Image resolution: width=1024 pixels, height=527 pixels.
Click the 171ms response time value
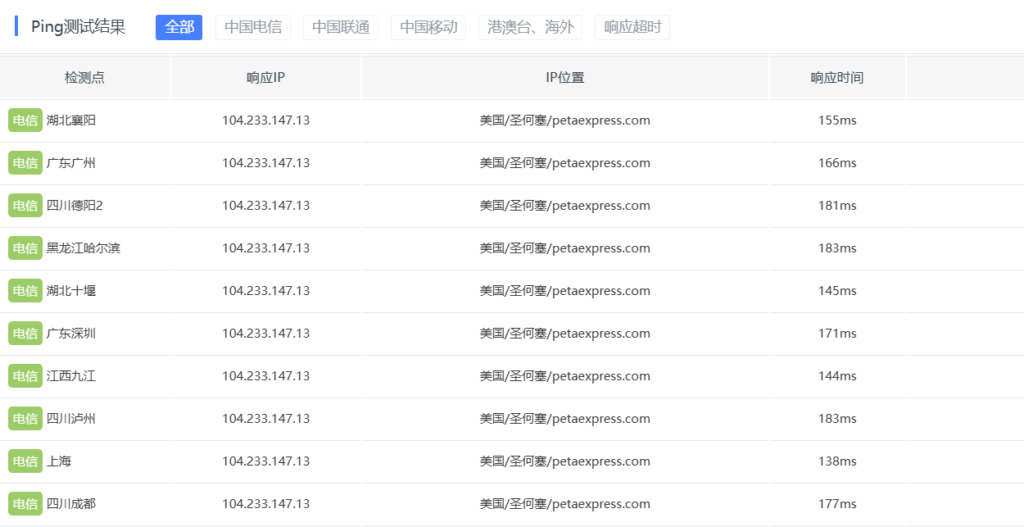pos(837,334)
